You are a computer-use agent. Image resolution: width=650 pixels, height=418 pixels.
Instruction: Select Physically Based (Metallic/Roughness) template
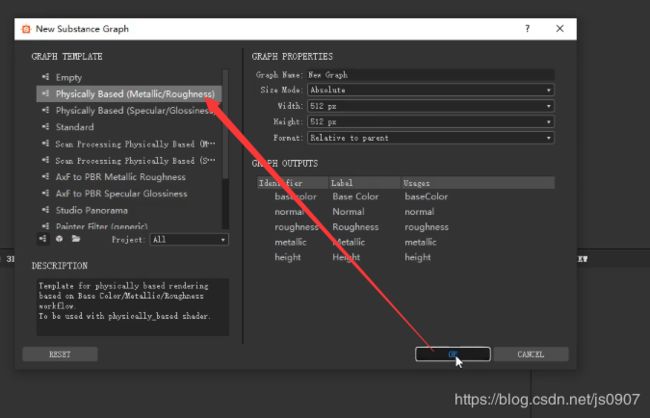129,94
